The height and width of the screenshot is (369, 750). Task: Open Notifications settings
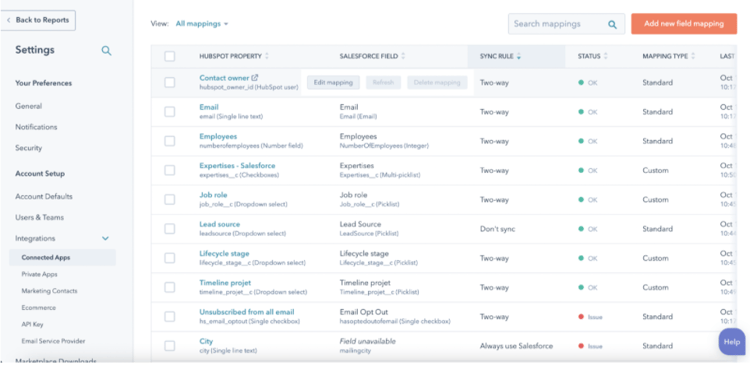coord(36,127)
